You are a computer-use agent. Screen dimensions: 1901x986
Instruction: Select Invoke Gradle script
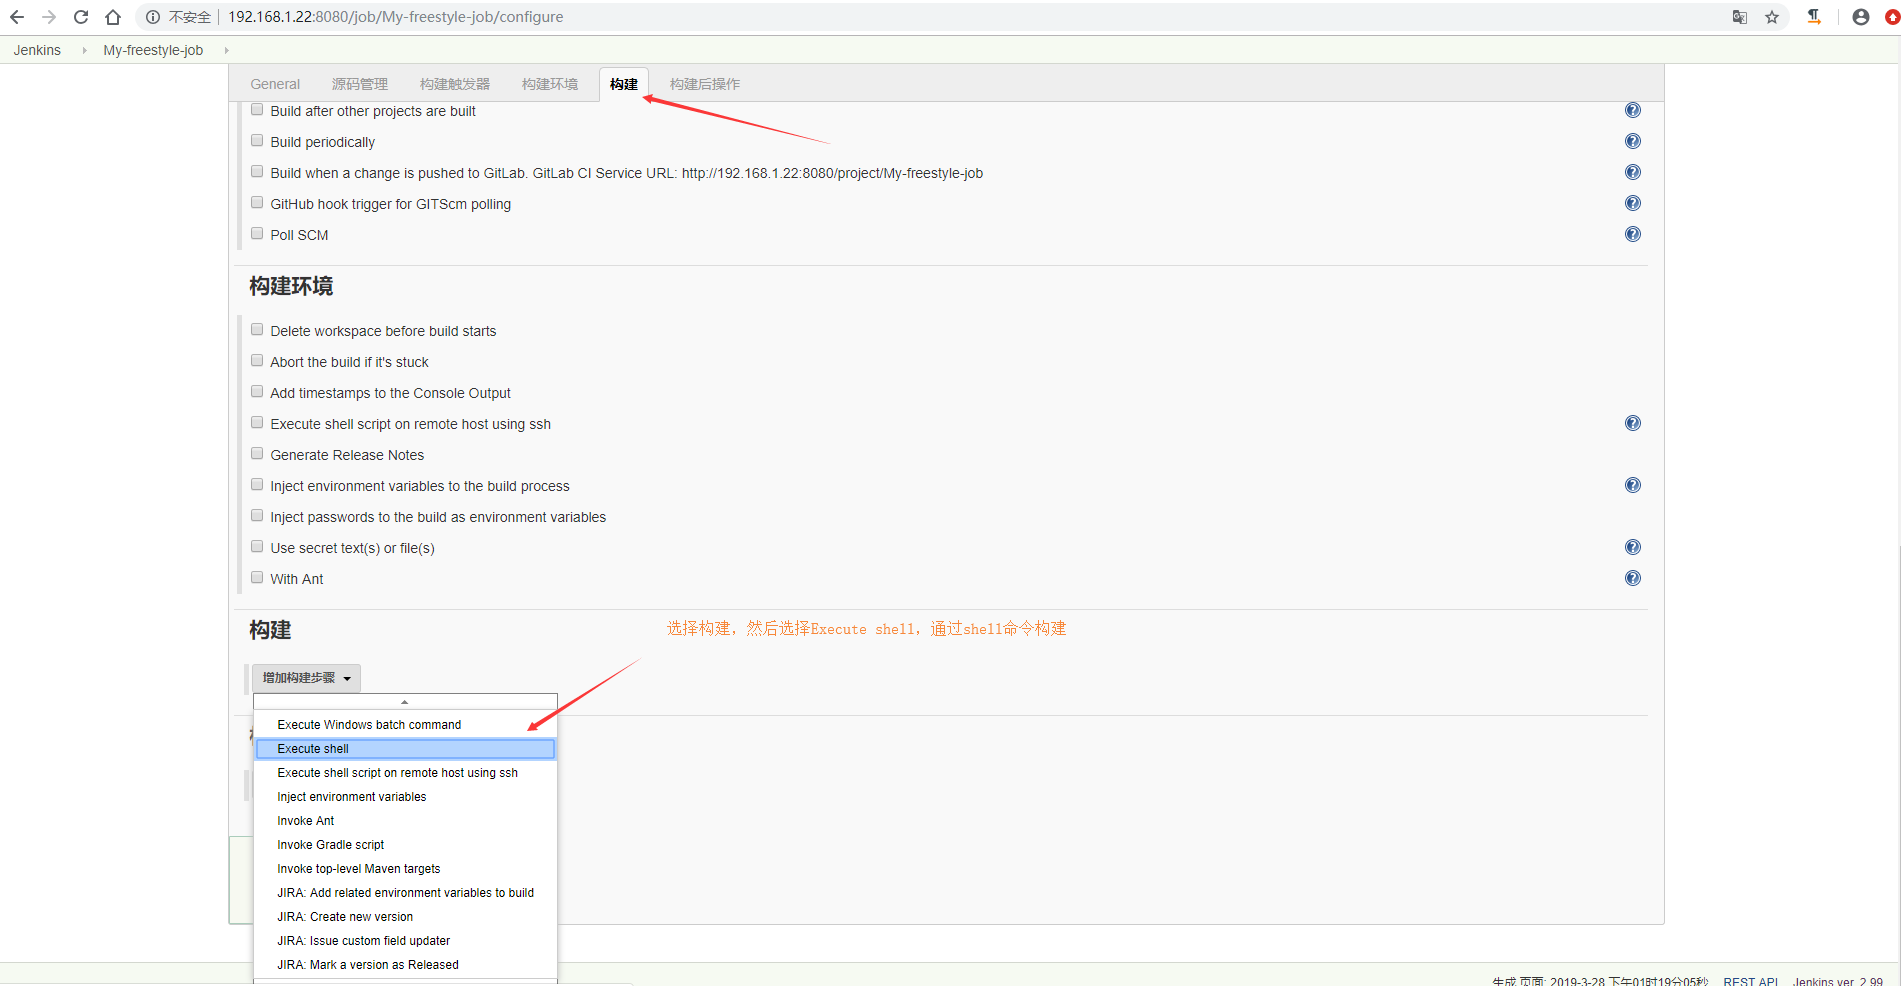(405, 845)
